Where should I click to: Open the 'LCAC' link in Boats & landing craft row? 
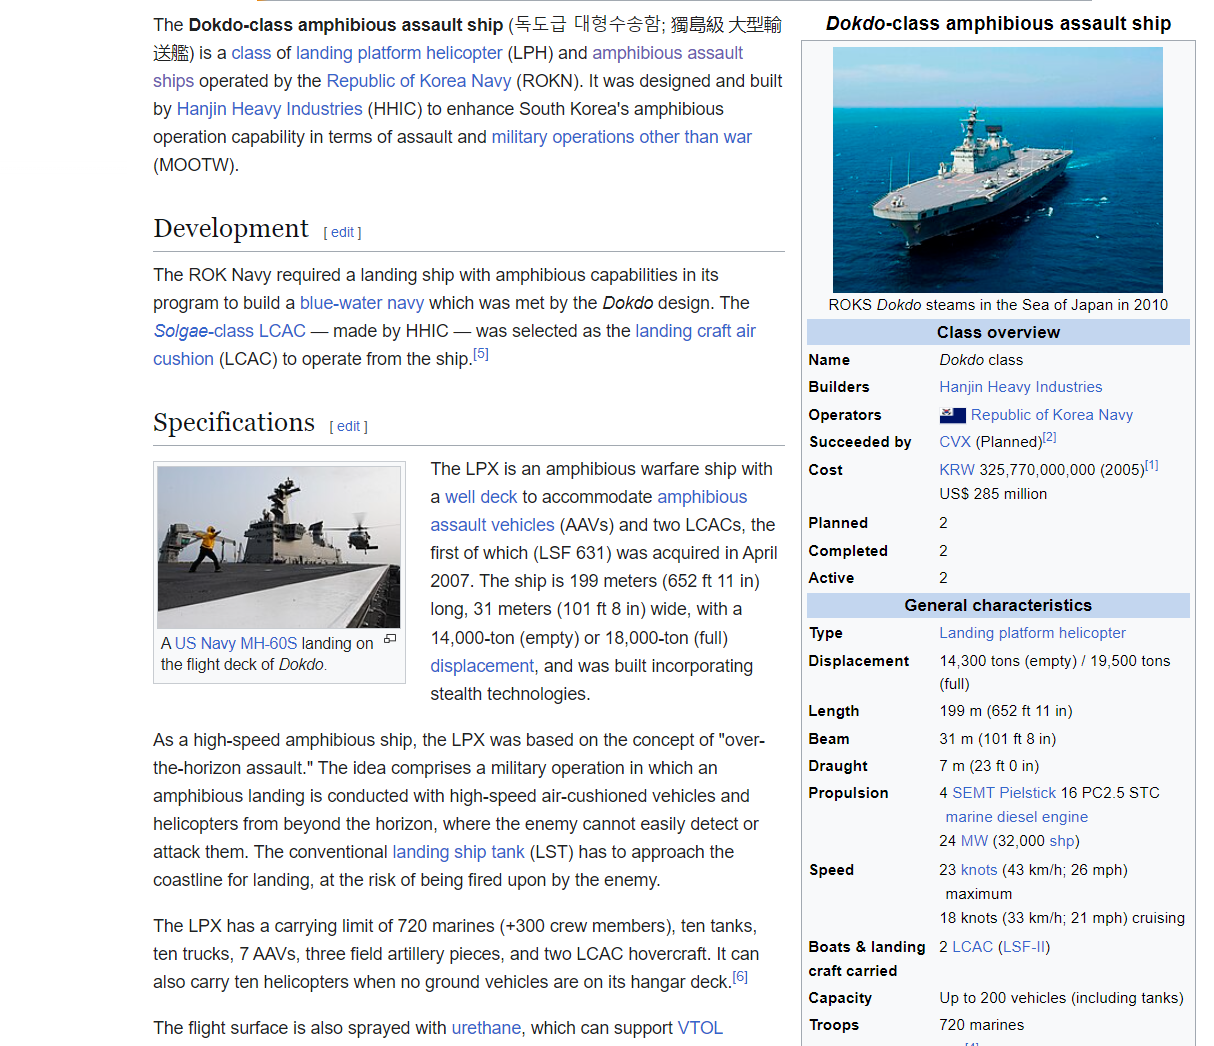pyautogui.click(x=972, y=947)
